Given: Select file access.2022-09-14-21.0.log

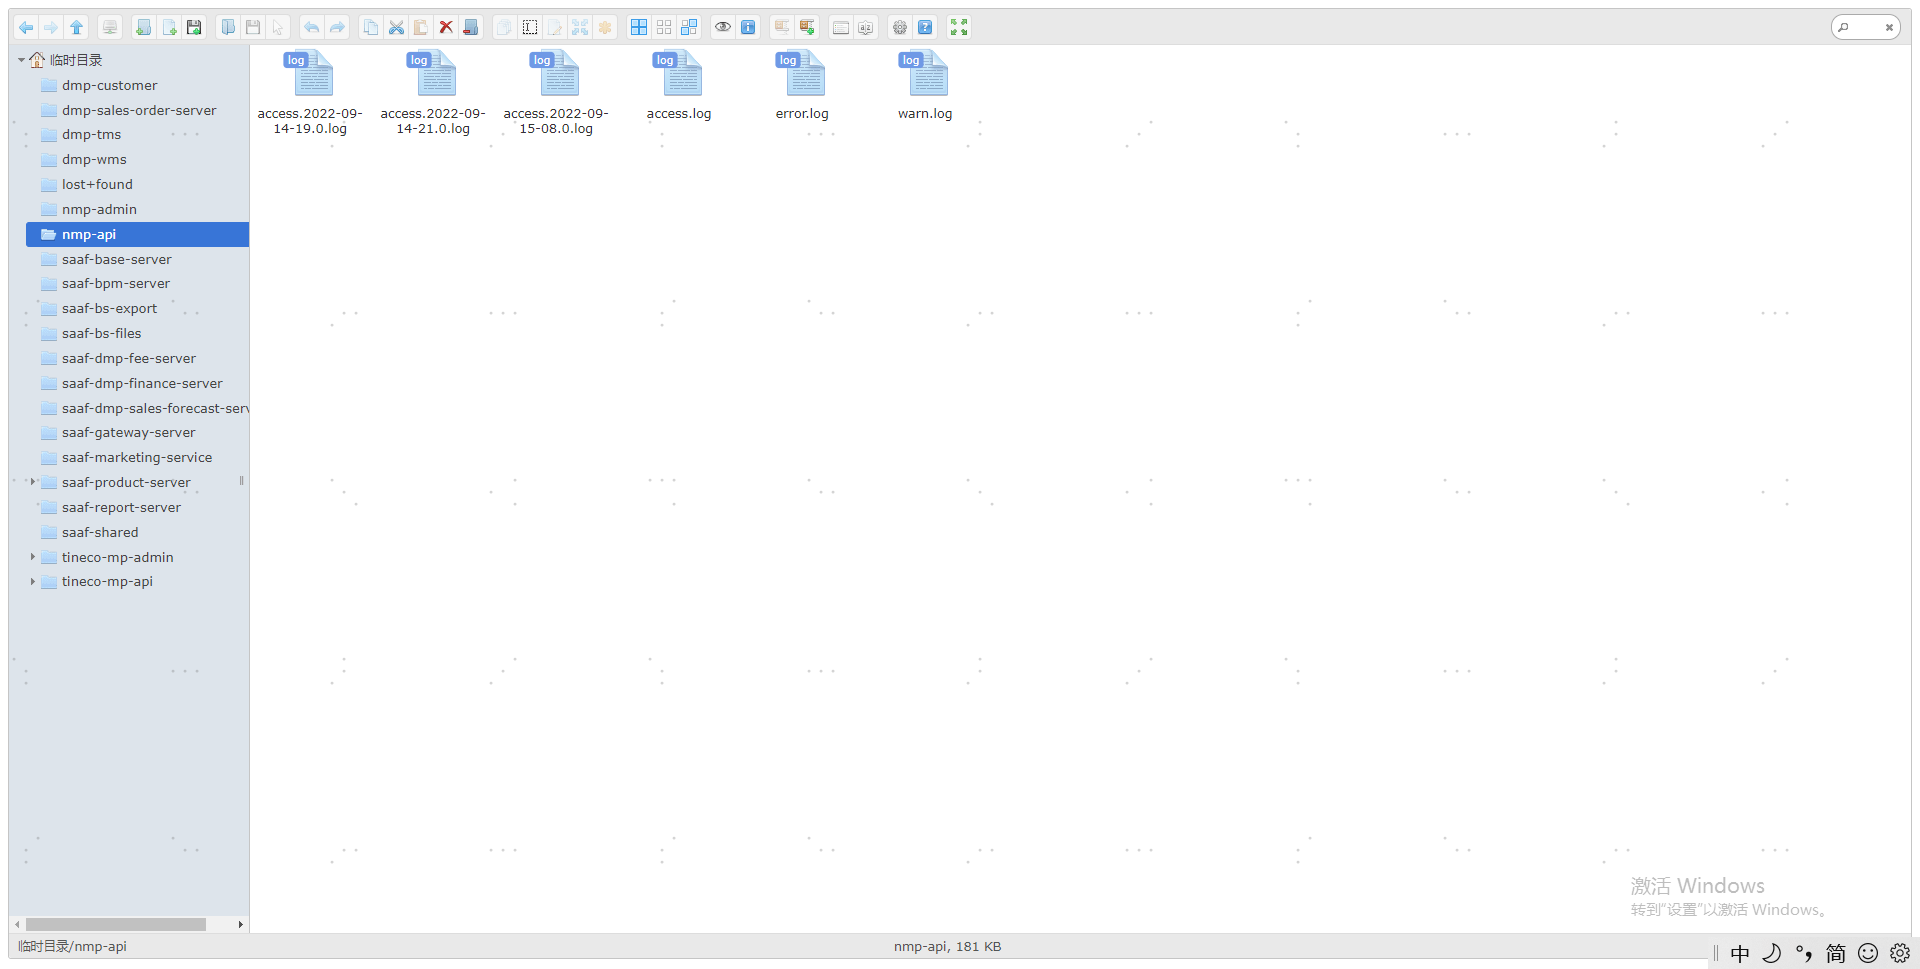Looking at the screenshot, I should click(433, 92).
